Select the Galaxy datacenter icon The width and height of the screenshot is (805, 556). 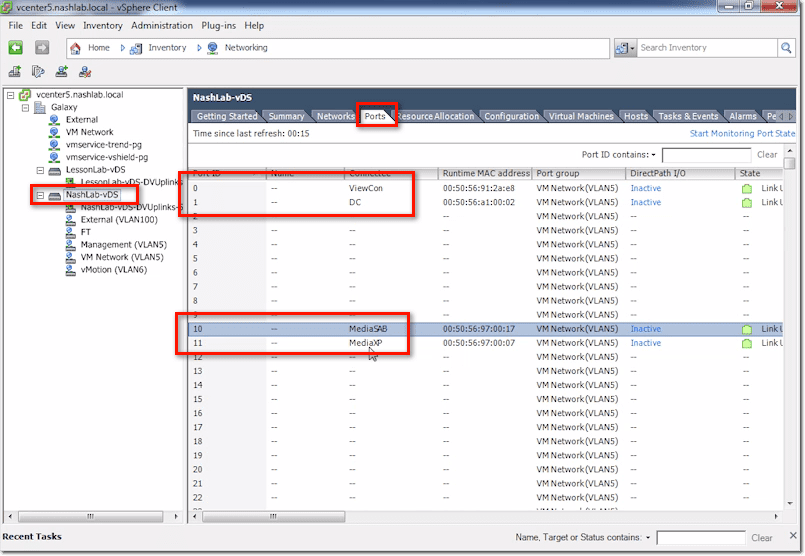pyautogui.click(x=40, y=107)
